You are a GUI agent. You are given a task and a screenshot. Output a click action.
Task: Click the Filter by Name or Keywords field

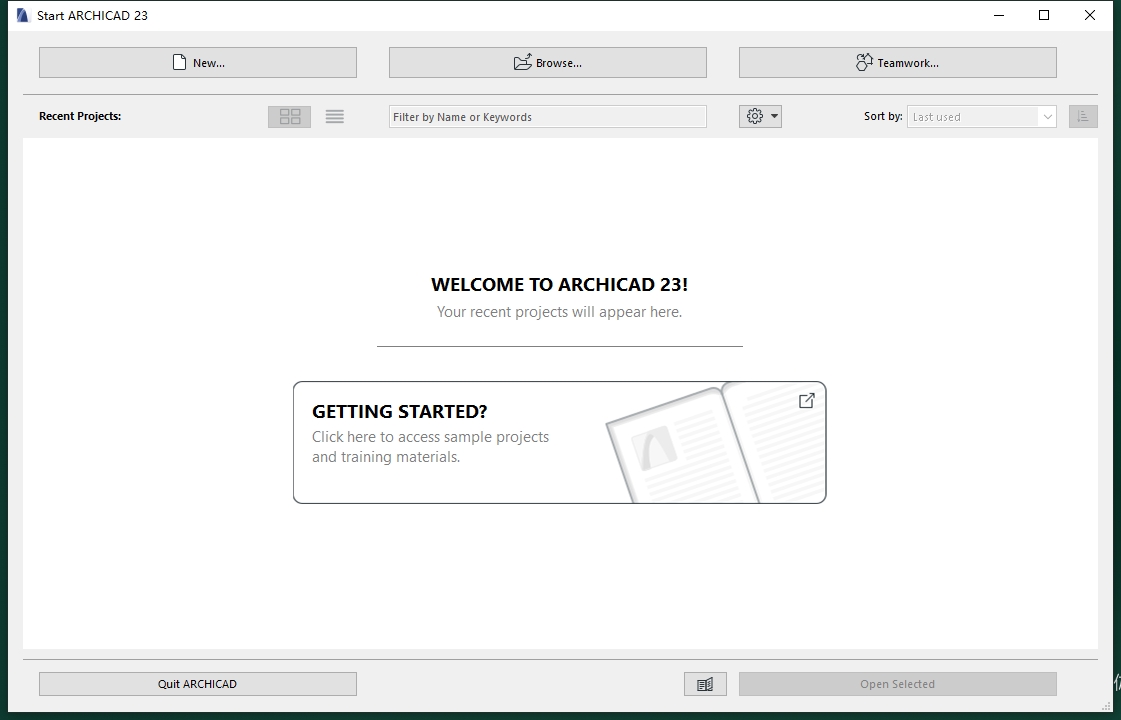pos(548,117)
